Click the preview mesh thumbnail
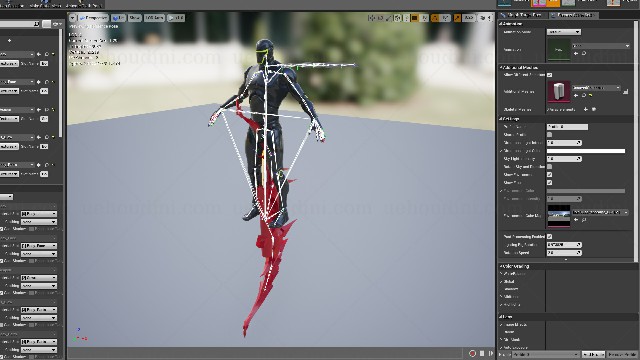The image size is (640, 360). point(558,91)
